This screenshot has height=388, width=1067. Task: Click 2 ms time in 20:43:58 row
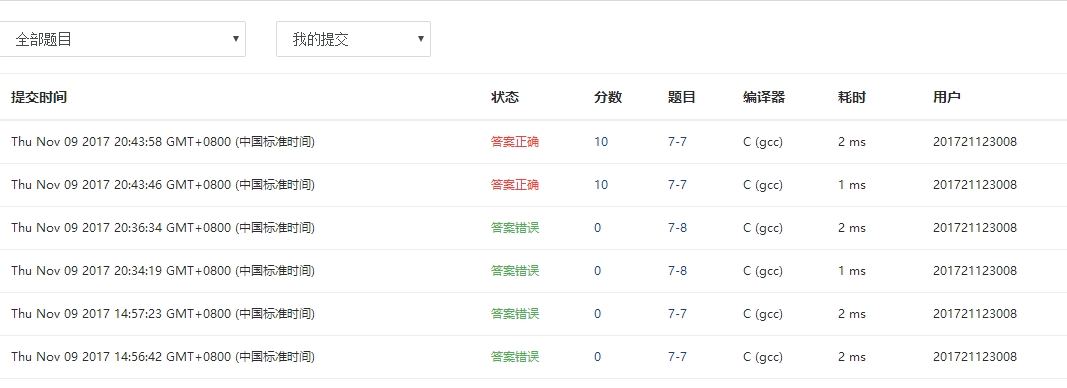(x=851, y=142)
